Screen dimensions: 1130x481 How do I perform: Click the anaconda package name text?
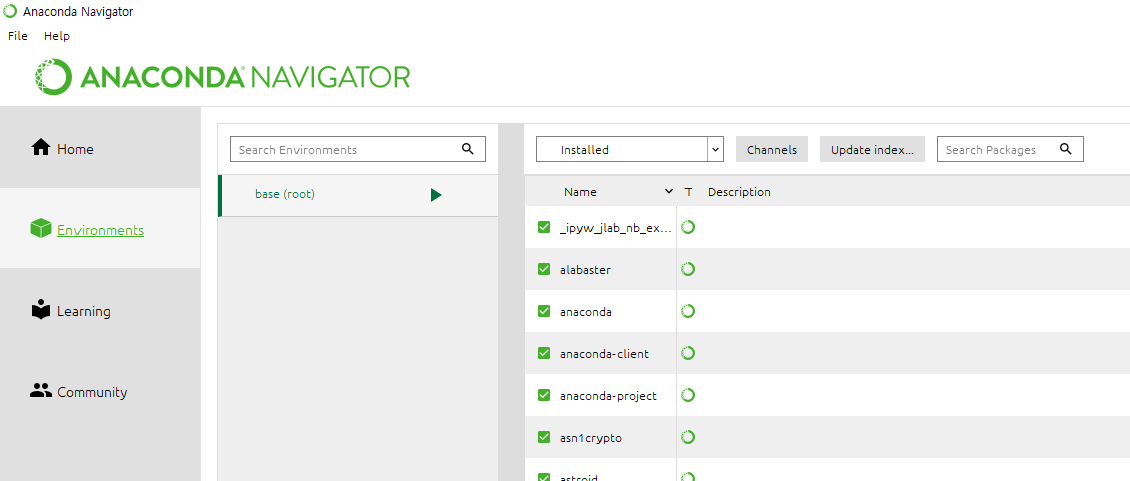(x=586, y=312)
